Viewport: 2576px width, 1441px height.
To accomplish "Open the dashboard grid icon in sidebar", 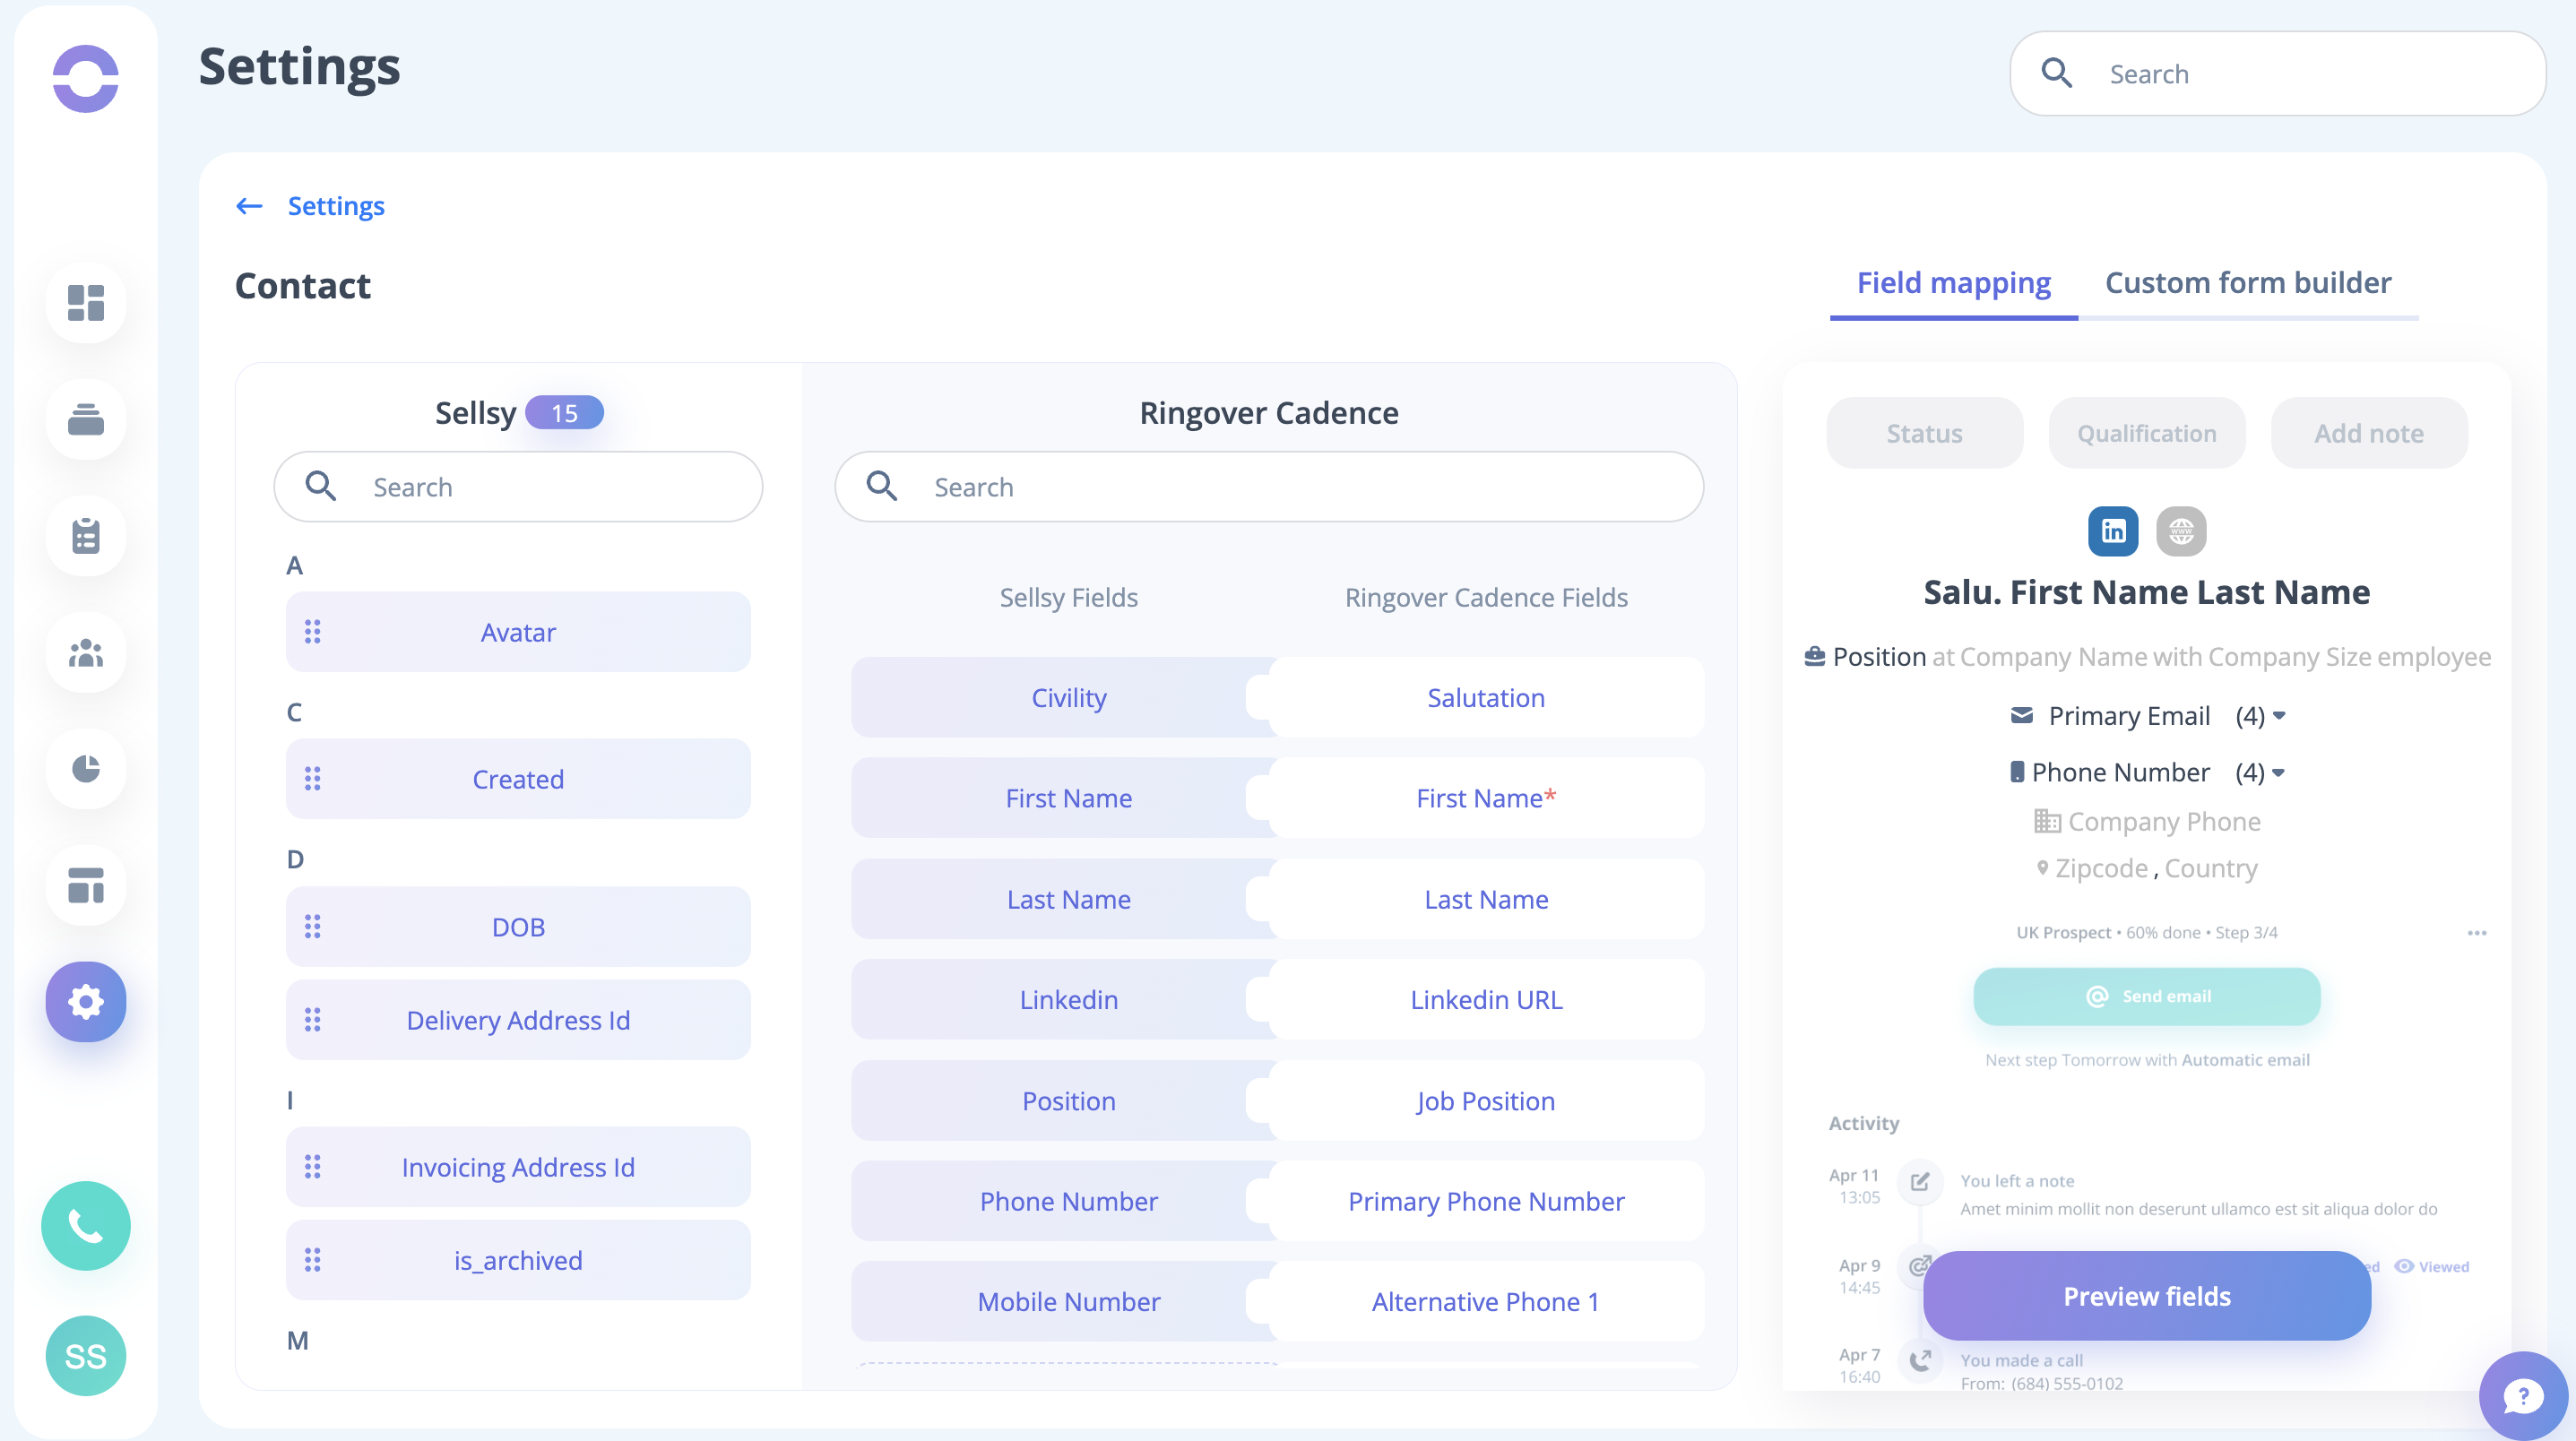I will coord(86,302).
